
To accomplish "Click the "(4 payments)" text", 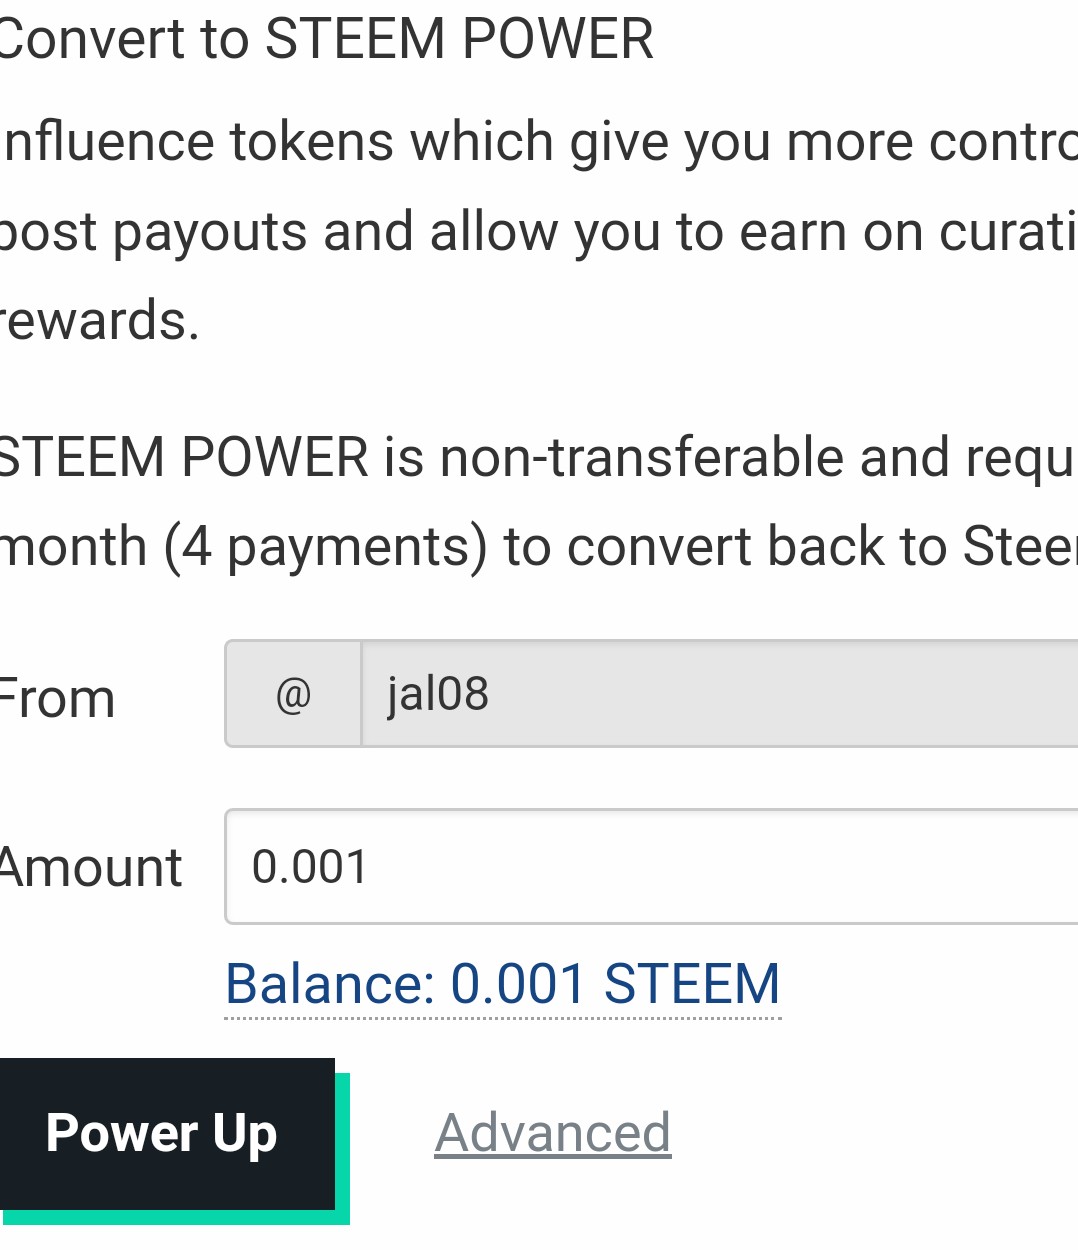I will (x=325, y=548).
